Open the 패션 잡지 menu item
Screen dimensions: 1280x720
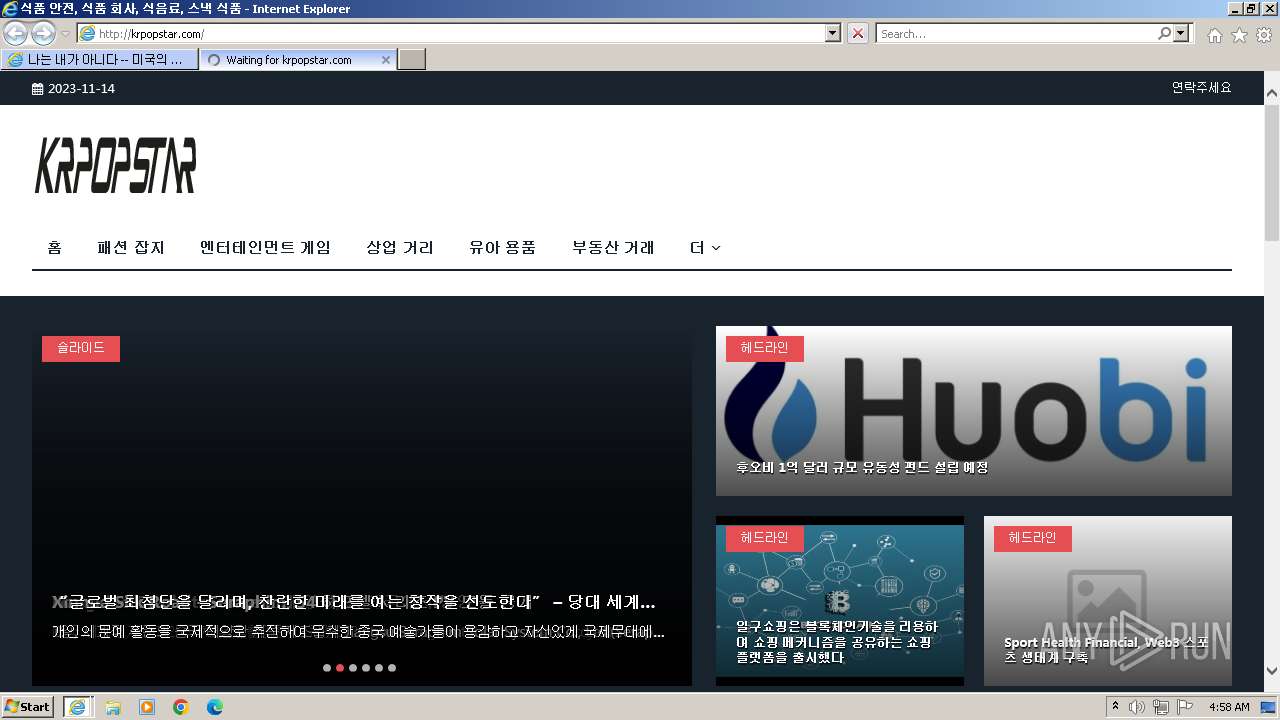click(x=131, y=247)
